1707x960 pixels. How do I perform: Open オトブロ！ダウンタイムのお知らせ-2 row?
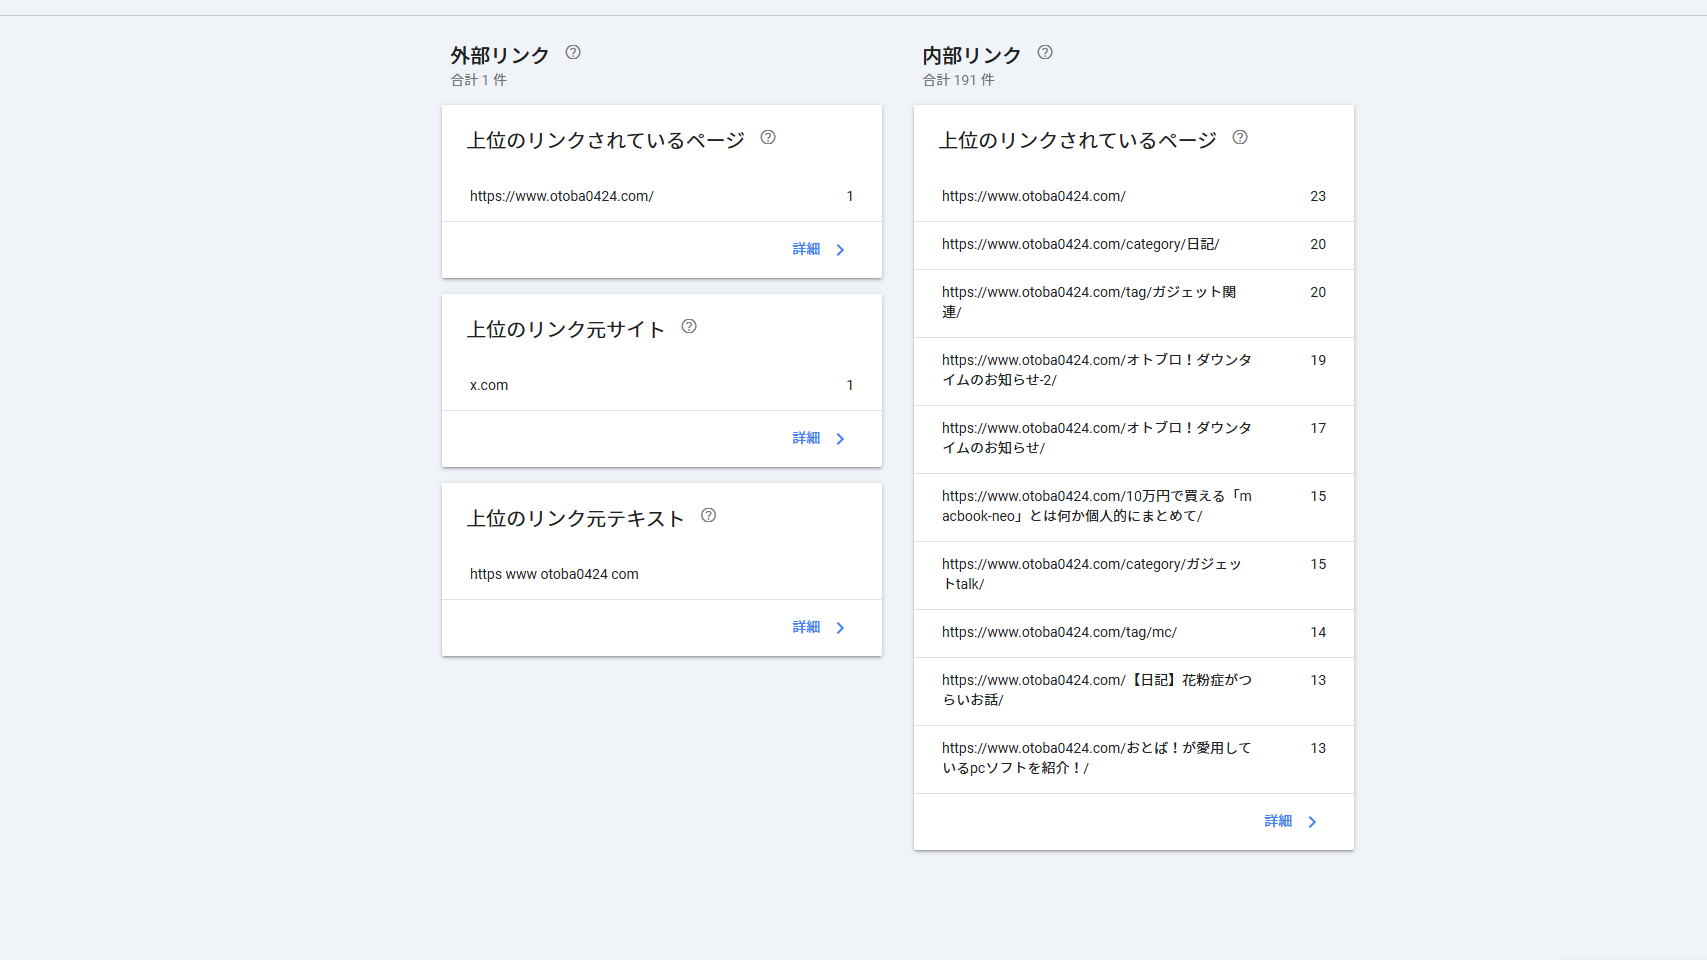(x=1133, y=371)
